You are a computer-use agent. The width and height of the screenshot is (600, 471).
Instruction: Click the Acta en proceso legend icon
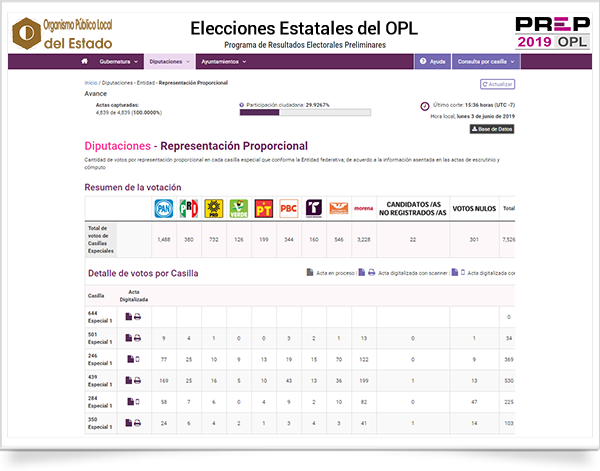click(310, 272)
